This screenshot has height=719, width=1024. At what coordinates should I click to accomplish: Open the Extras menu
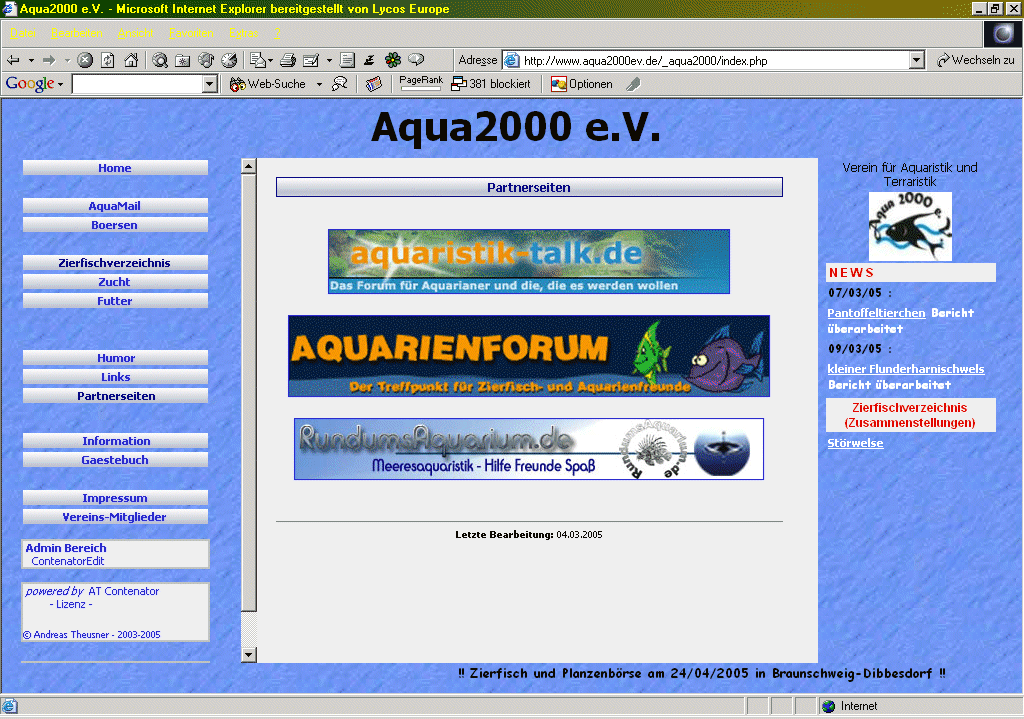(x=244, y=33)
